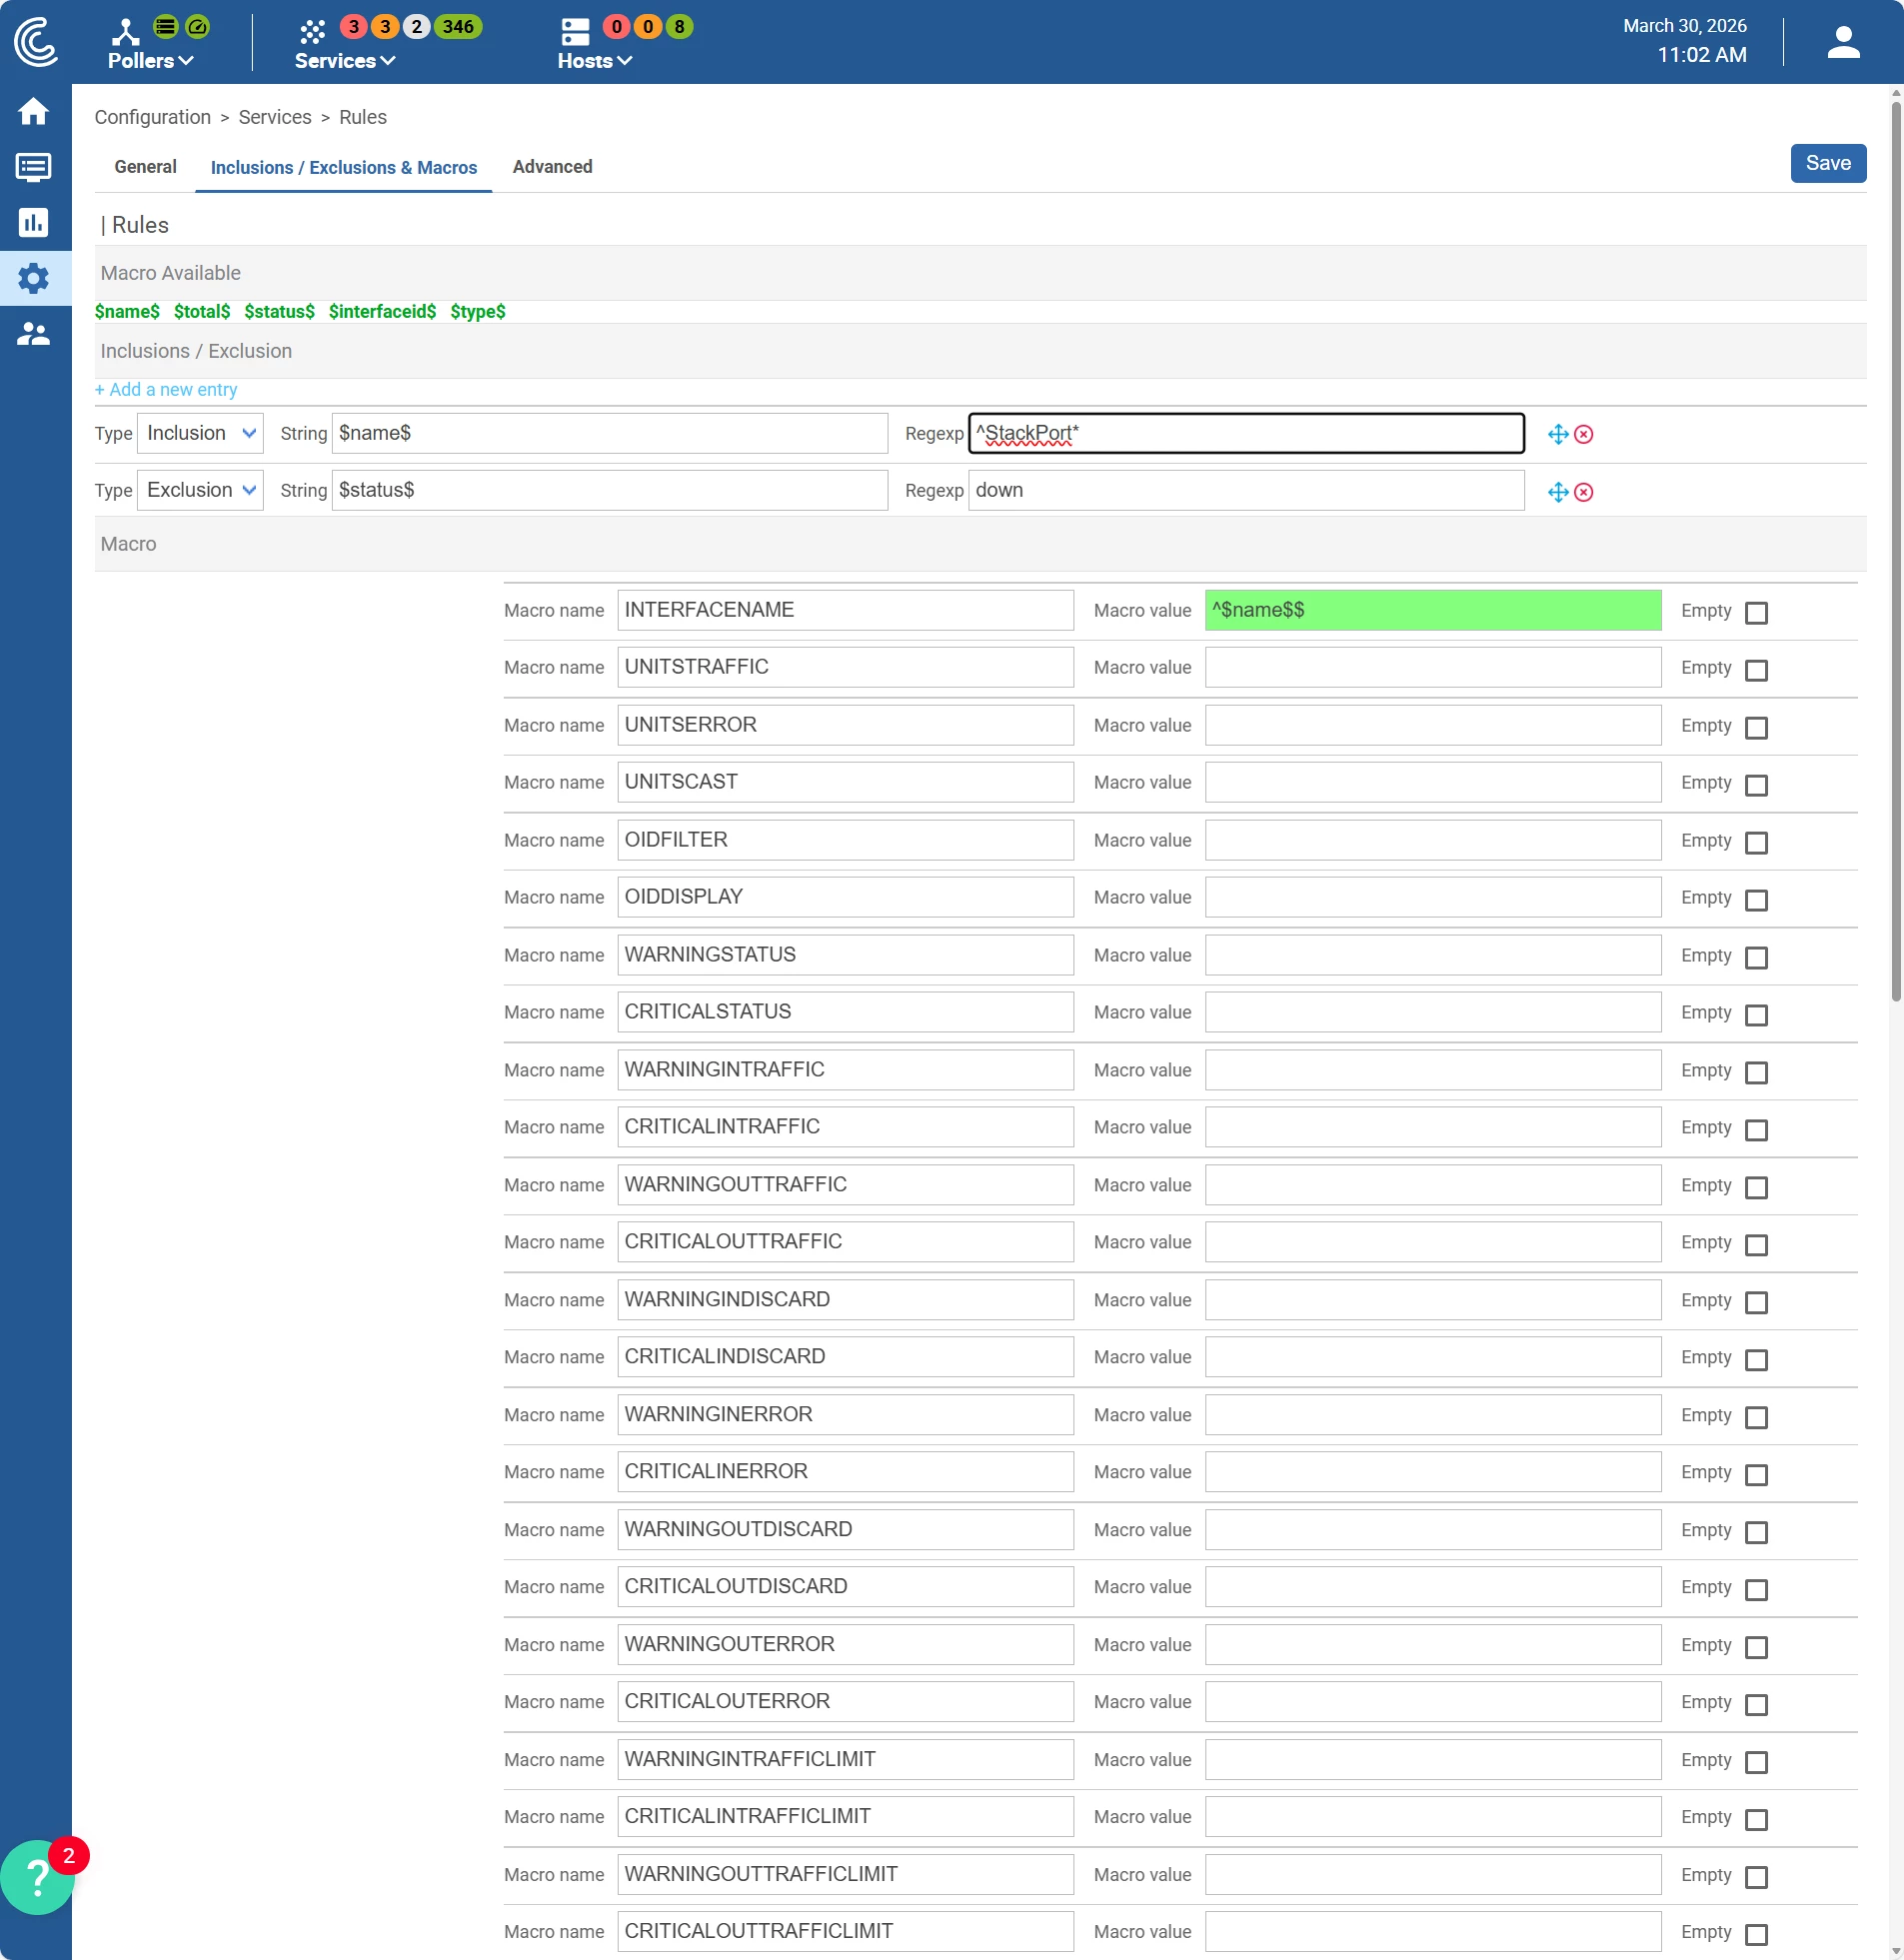Expand the Pollers menu
This screenshot has width=1904, height=1960.
[x=150, y=61]
